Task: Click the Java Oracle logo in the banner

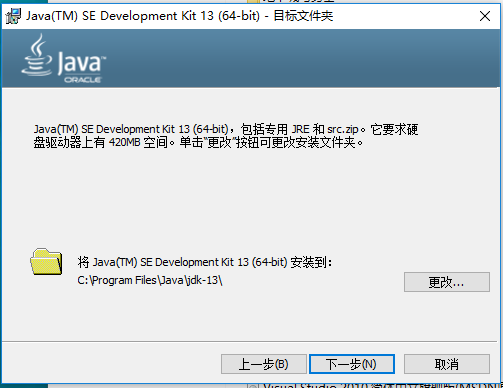Action: pos(63,59)
